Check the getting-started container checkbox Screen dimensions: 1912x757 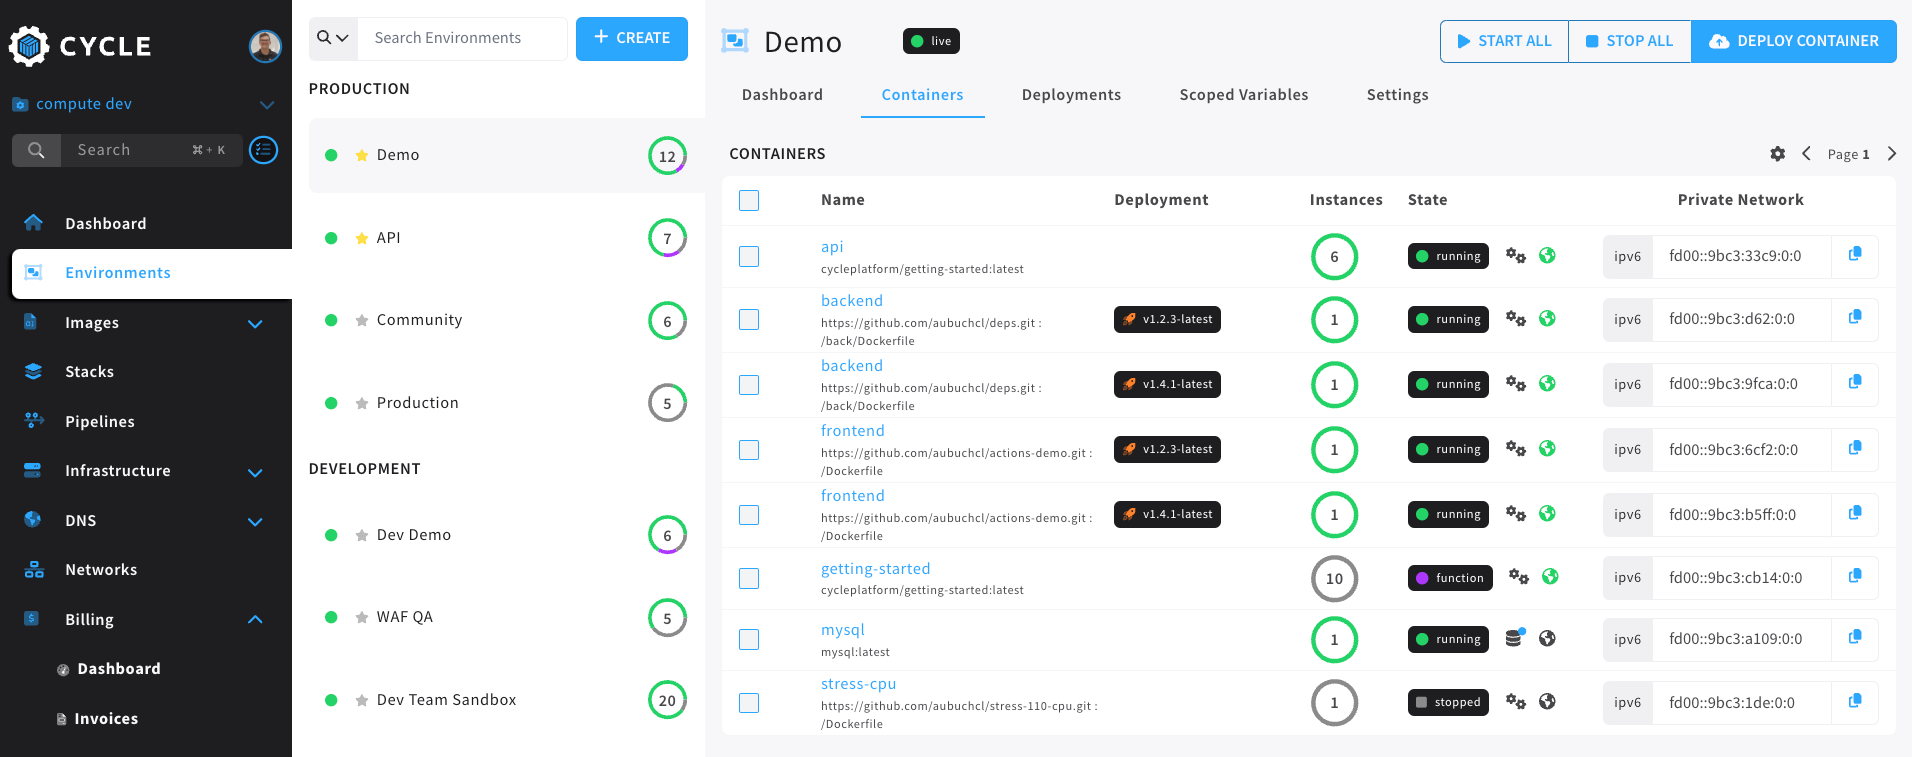coord(749,578)
